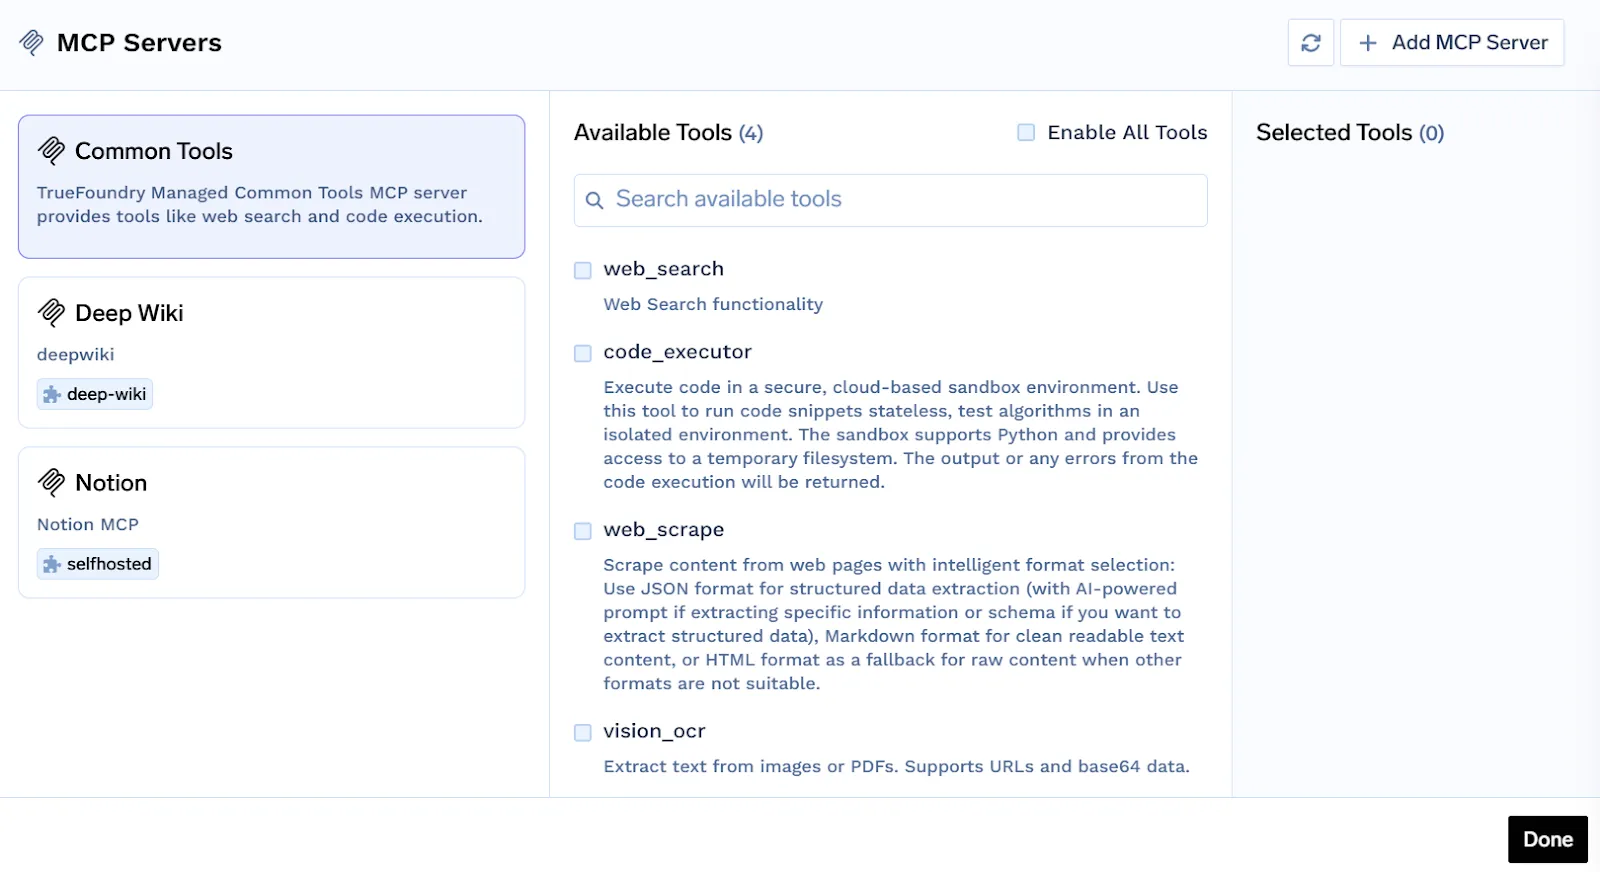Screen dimensions: 1600x872
Task: Click the magnifier icon in the tools search bar
Action: [x=595, y=200]
